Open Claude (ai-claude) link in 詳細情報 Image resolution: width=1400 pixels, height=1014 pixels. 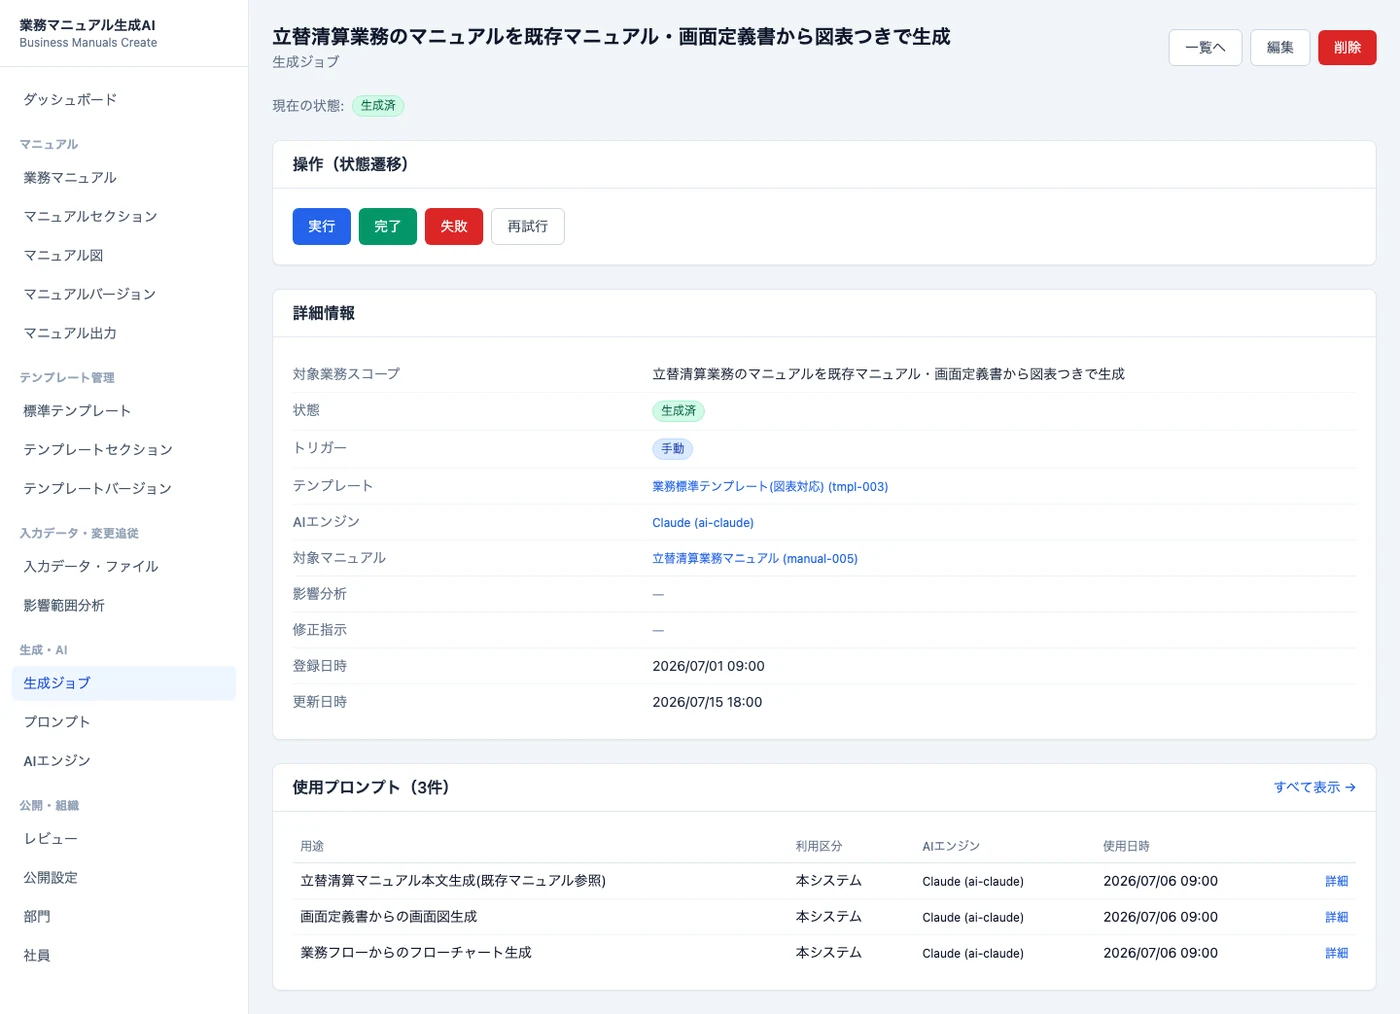(x=703, y=523)
